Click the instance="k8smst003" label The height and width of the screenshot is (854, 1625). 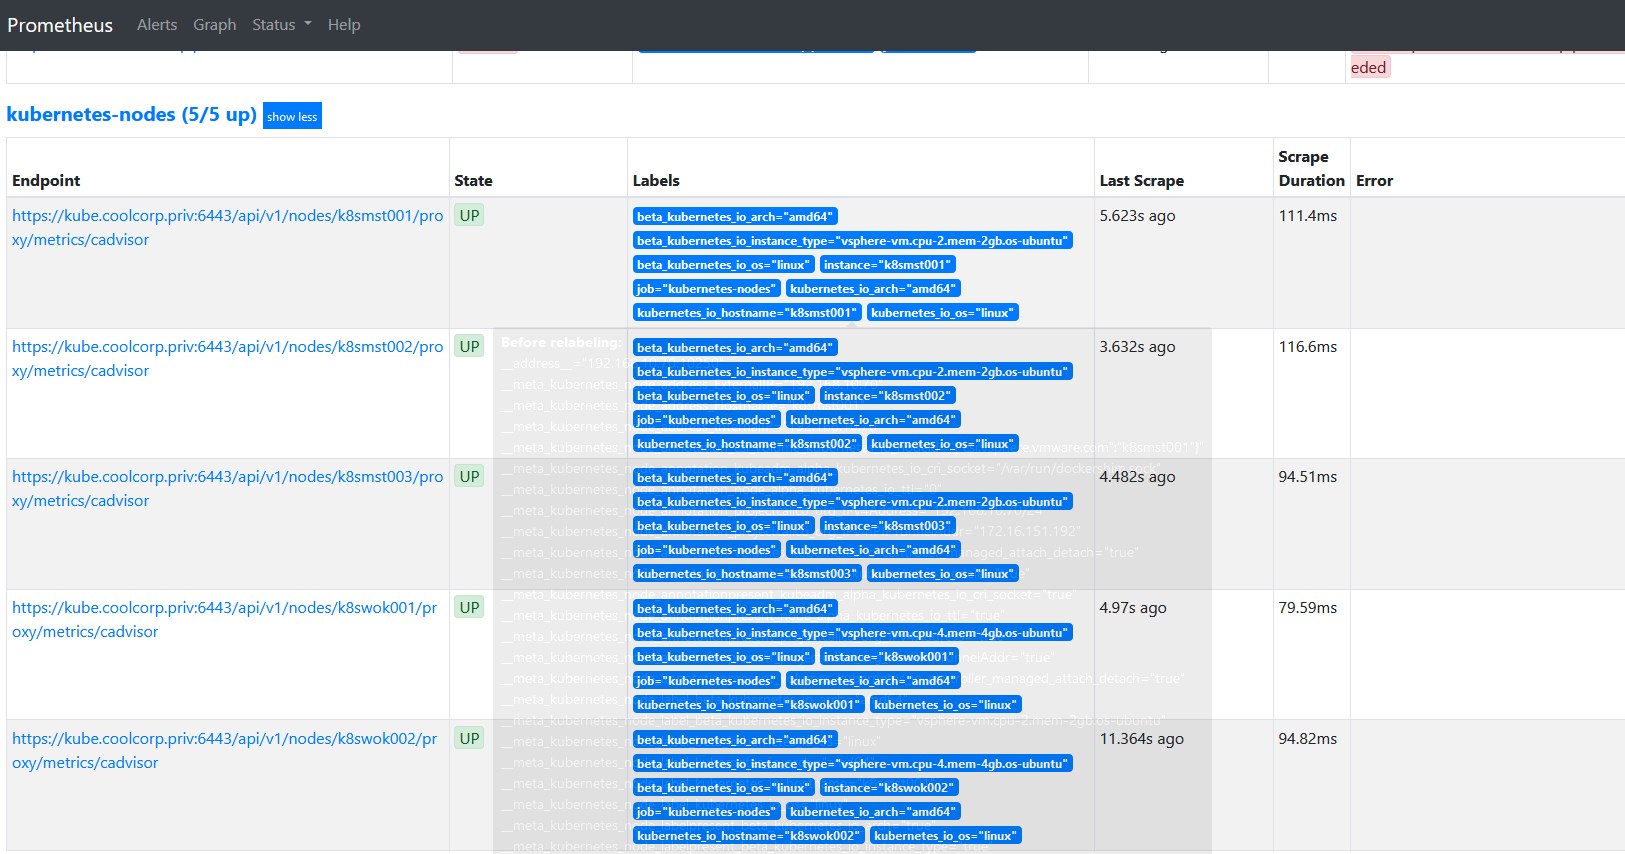887,526
